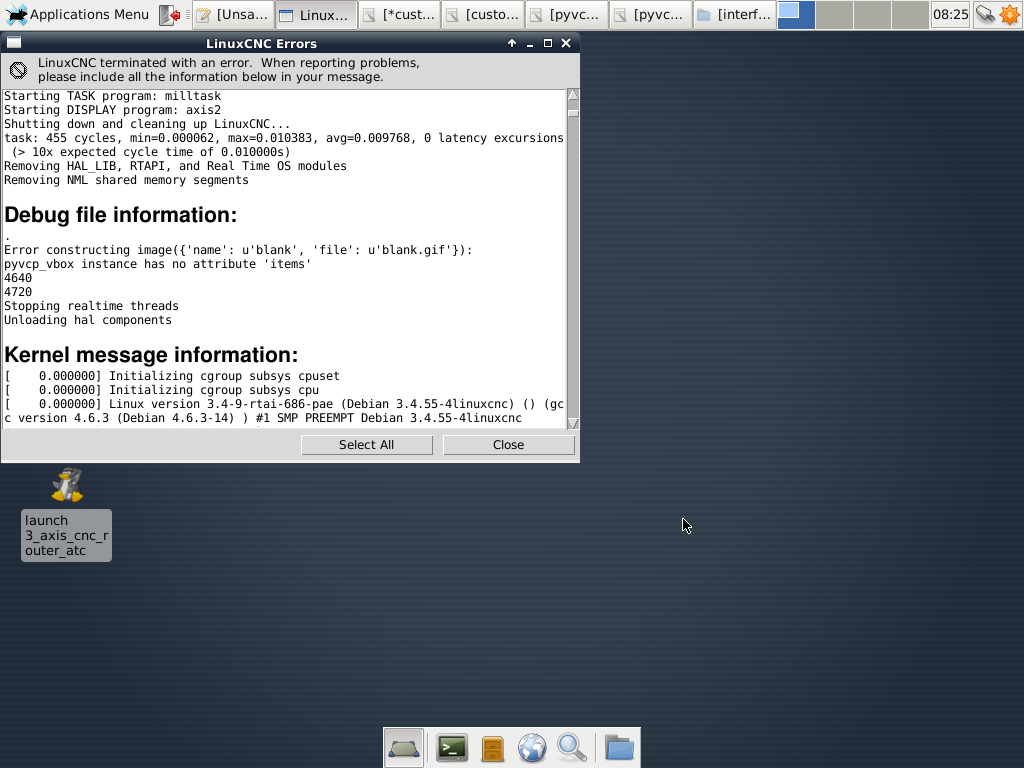This screenshot has width=1024, height=768.
Task: Click the line 'Unloading hal components'
Action: pos(88,320)
